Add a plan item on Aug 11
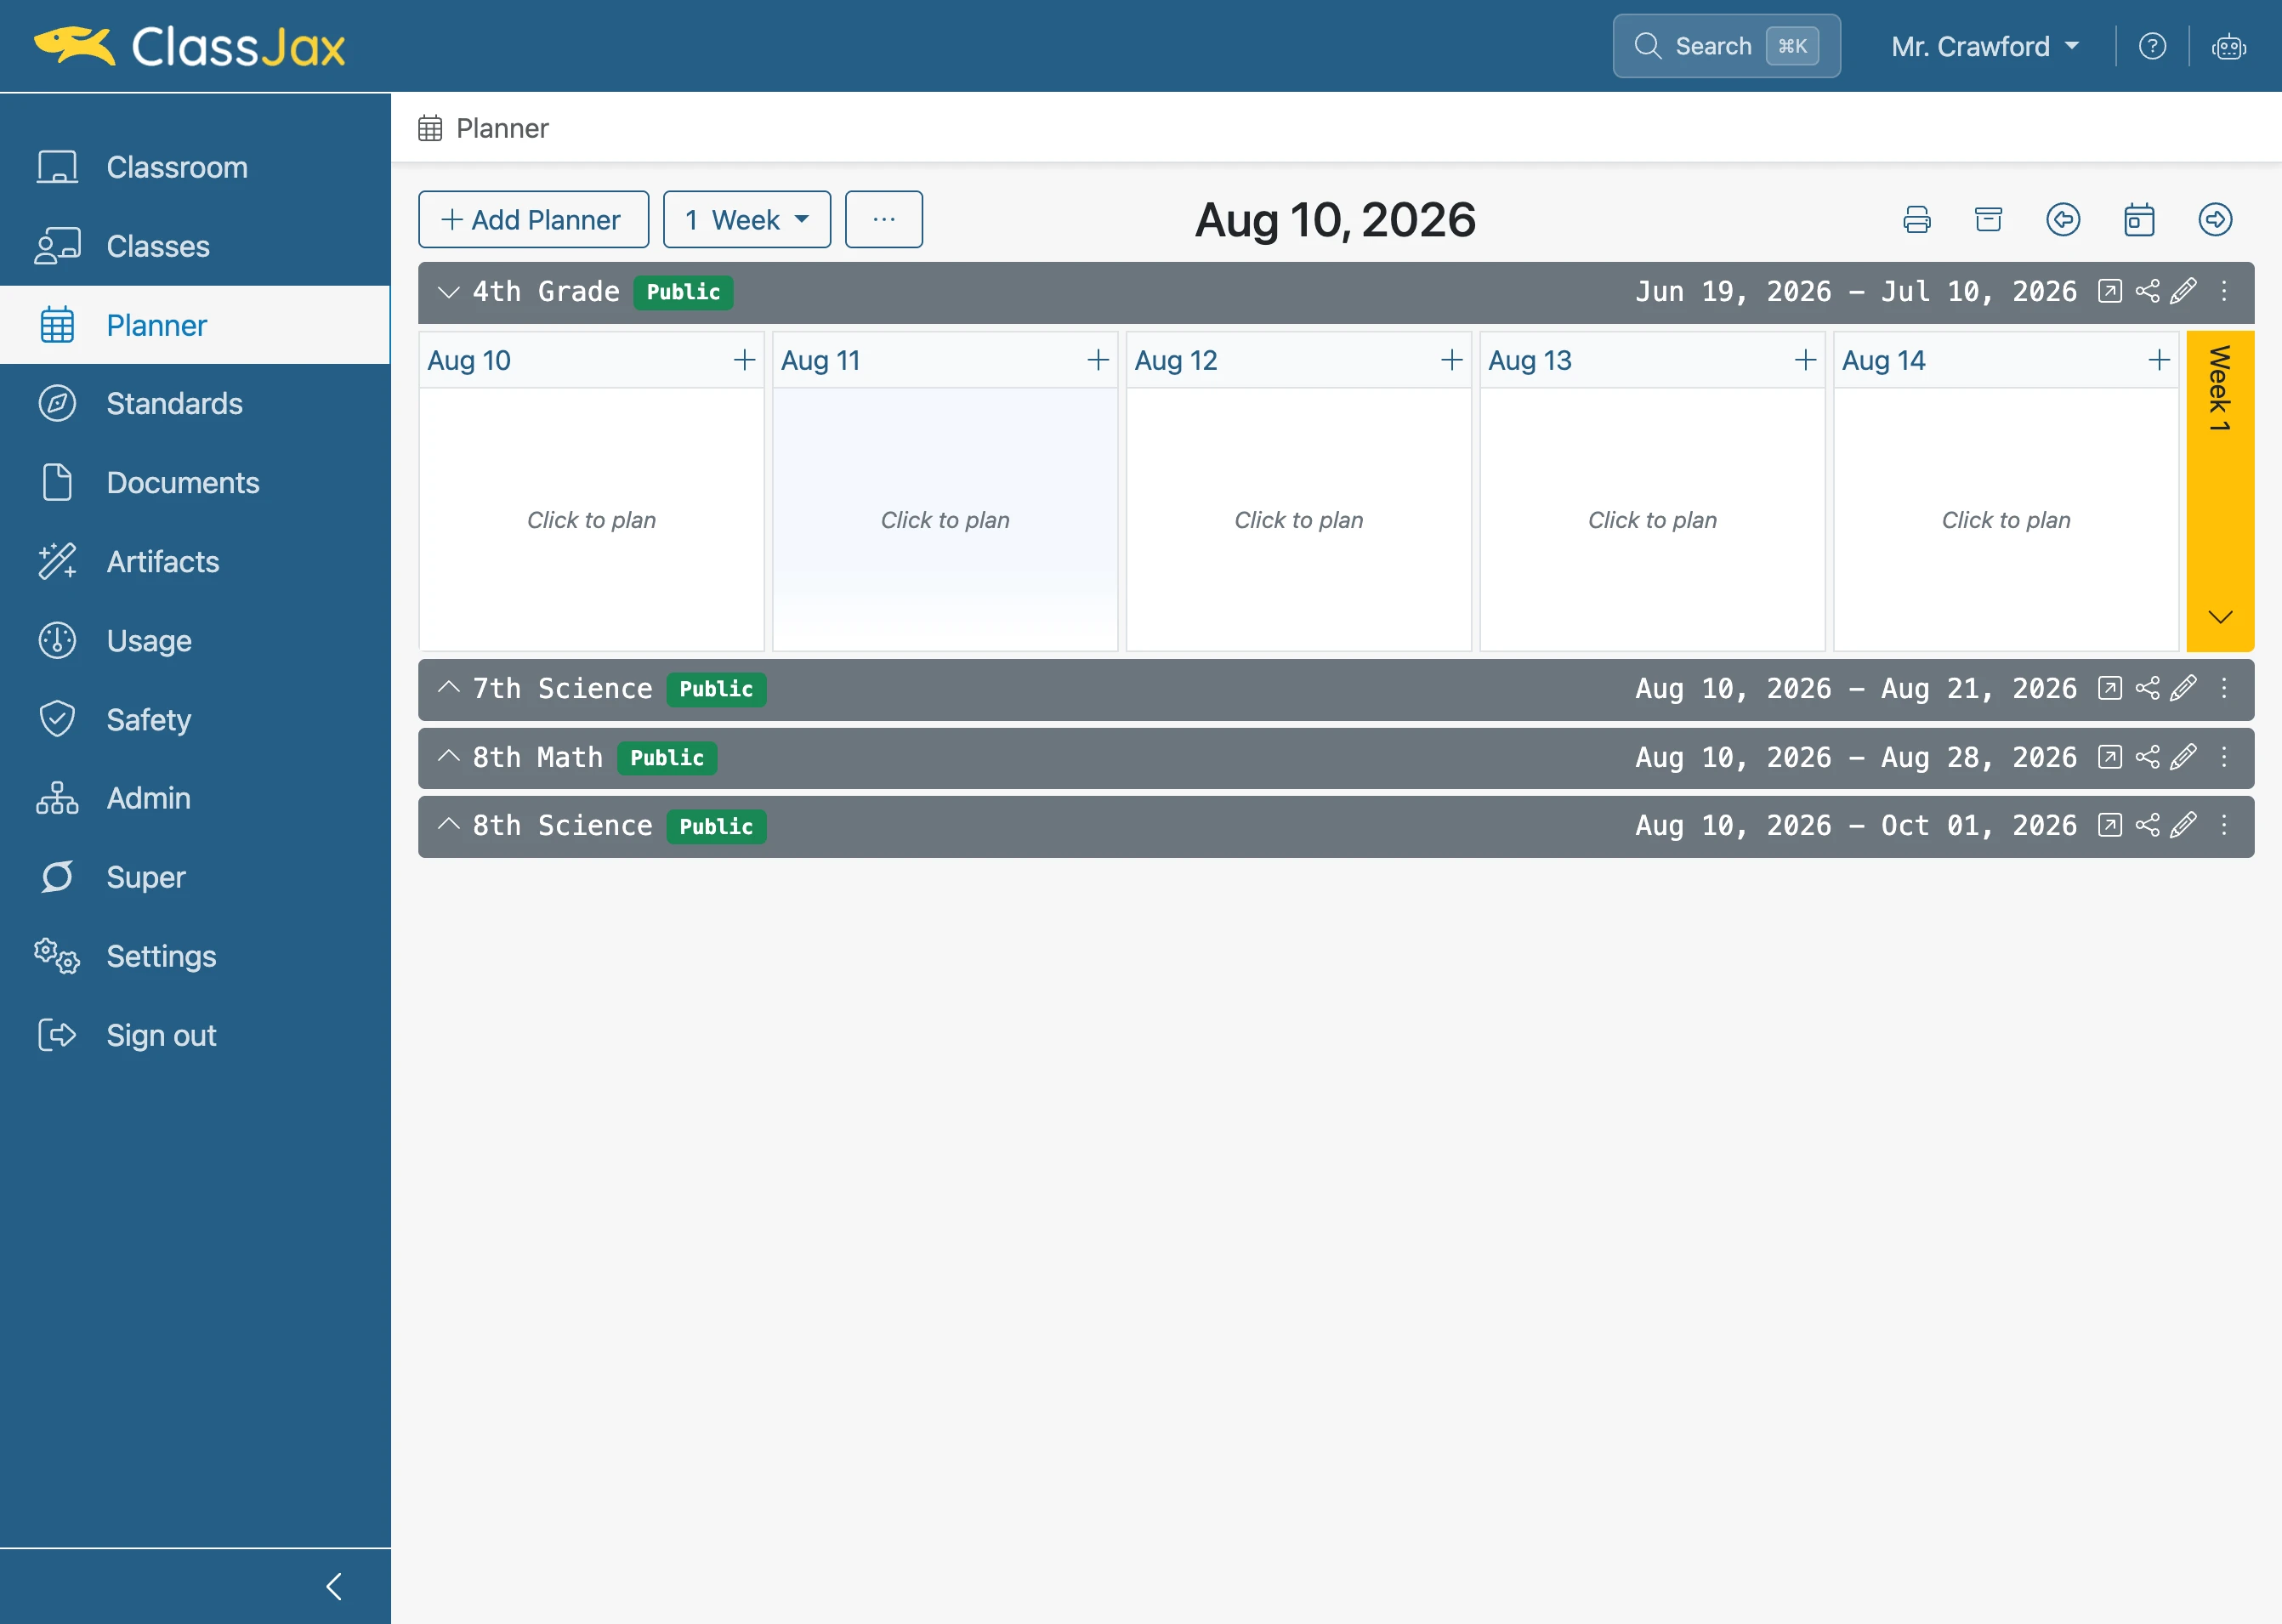Viewport: 2282px width, 1624px height. (1098, 360)
